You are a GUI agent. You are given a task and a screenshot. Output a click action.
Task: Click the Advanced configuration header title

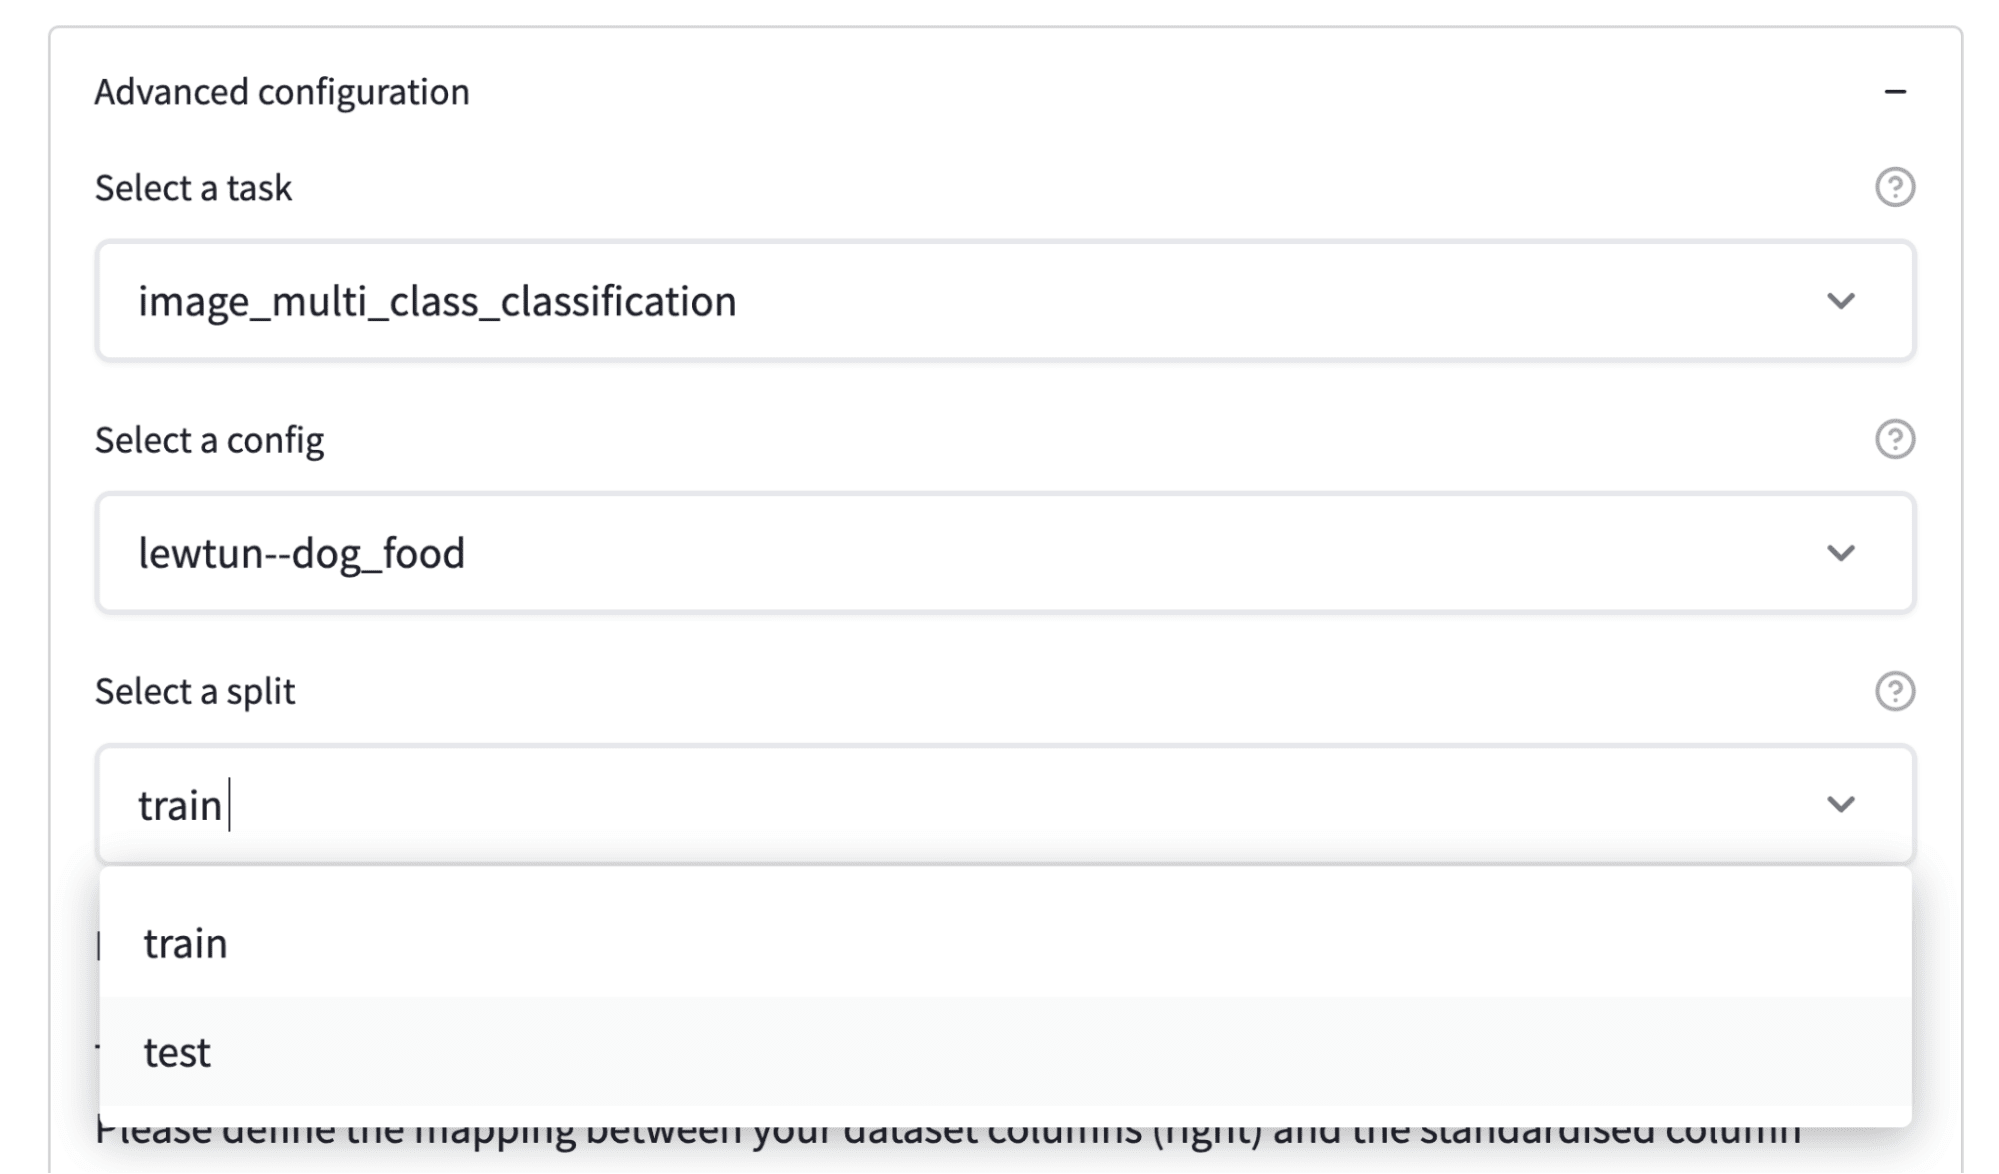pyautogui.click(x=282, y=92)
